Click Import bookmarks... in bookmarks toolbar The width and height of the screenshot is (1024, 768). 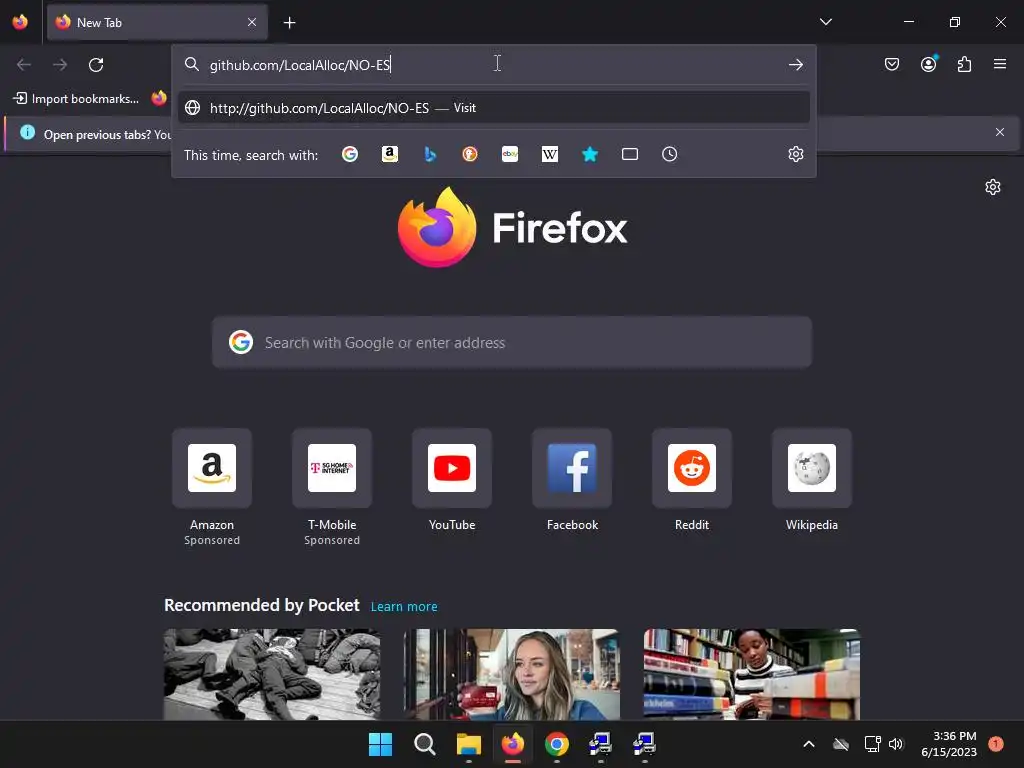pos(76,99)
